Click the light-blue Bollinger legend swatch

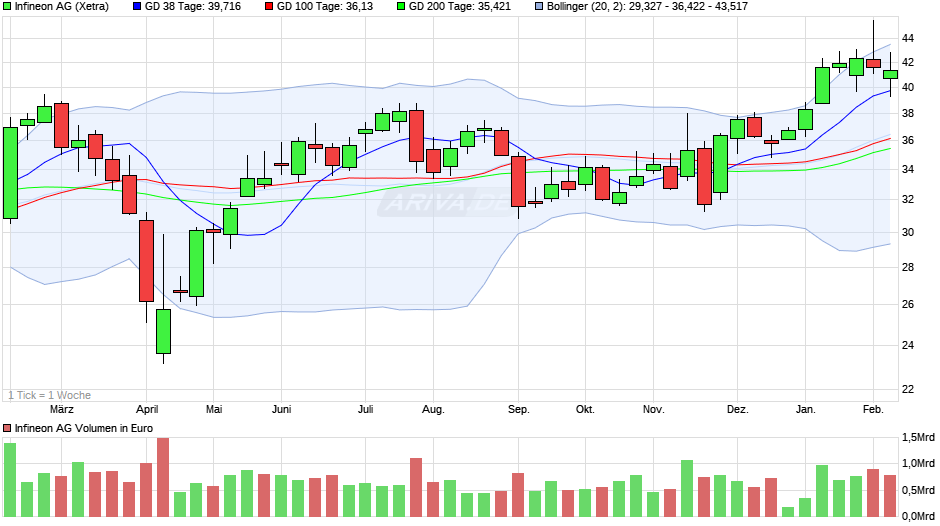[539, 7]
